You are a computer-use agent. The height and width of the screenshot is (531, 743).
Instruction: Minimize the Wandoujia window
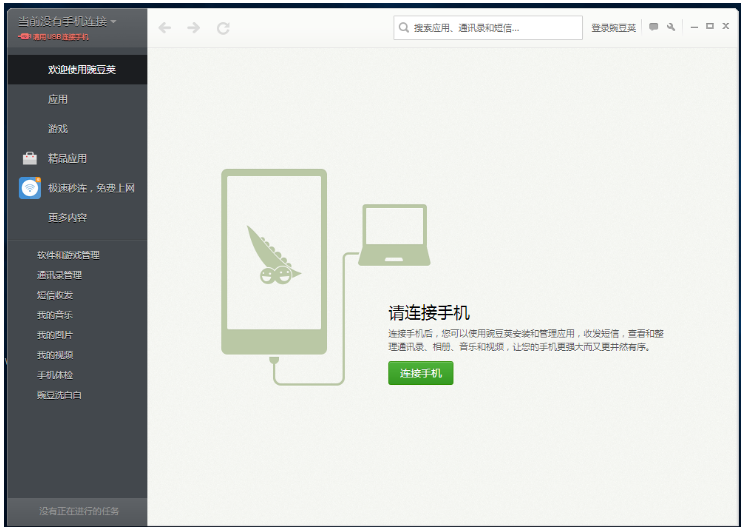click(694, 27)
